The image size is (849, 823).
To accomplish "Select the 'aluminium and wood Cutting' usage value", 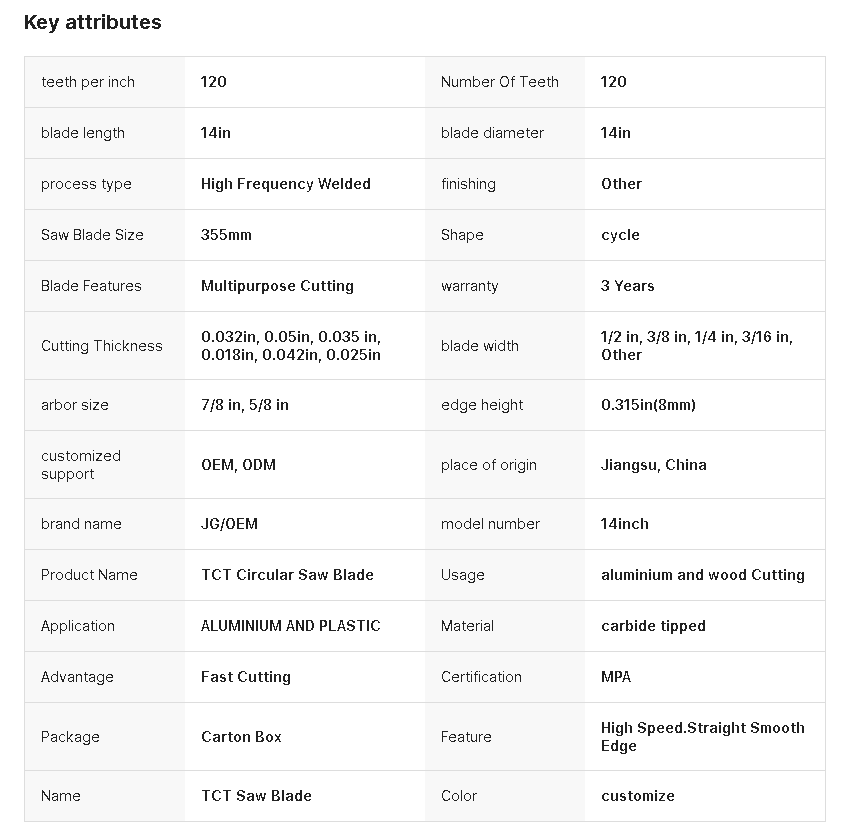I will (x=702, y=575).
